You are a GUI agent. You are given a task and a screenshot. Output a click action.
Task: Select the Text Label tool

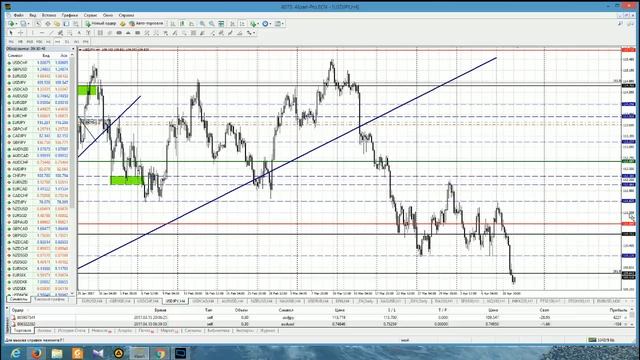tap(88, 33)
